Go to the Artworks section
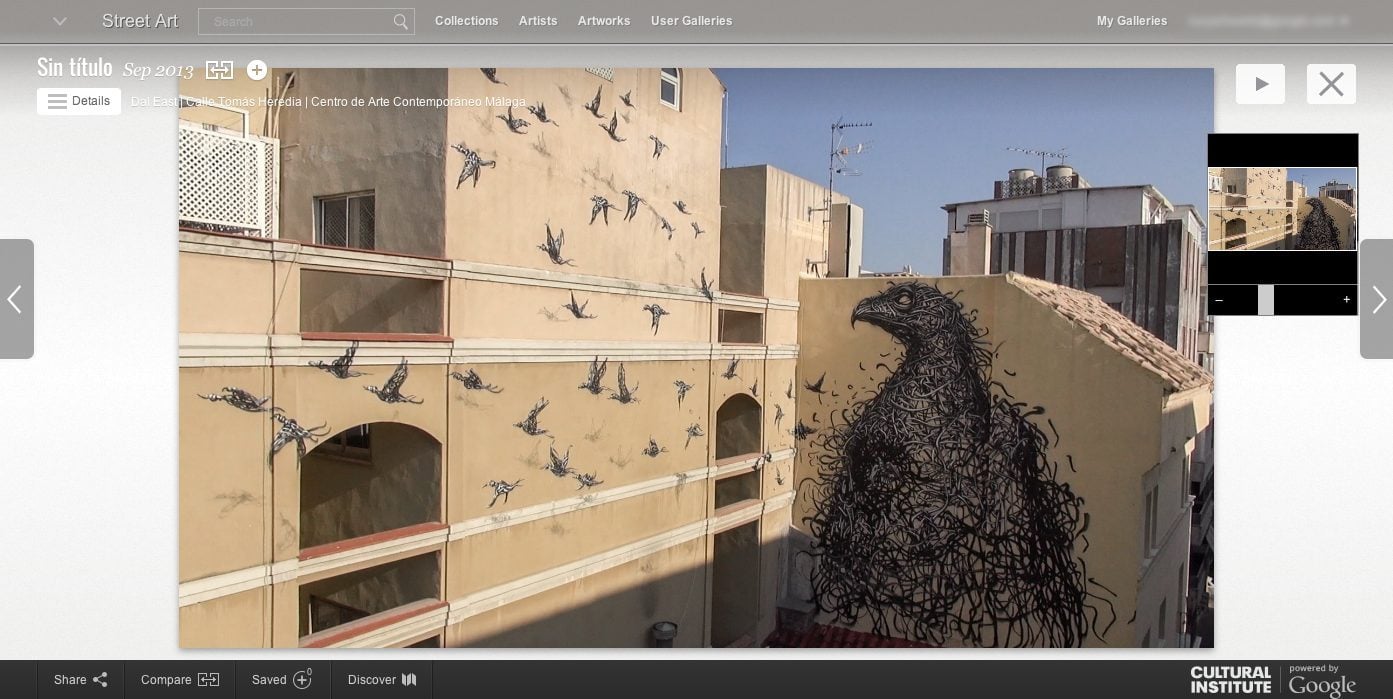The image size is (1393, 699). (604, 21)
